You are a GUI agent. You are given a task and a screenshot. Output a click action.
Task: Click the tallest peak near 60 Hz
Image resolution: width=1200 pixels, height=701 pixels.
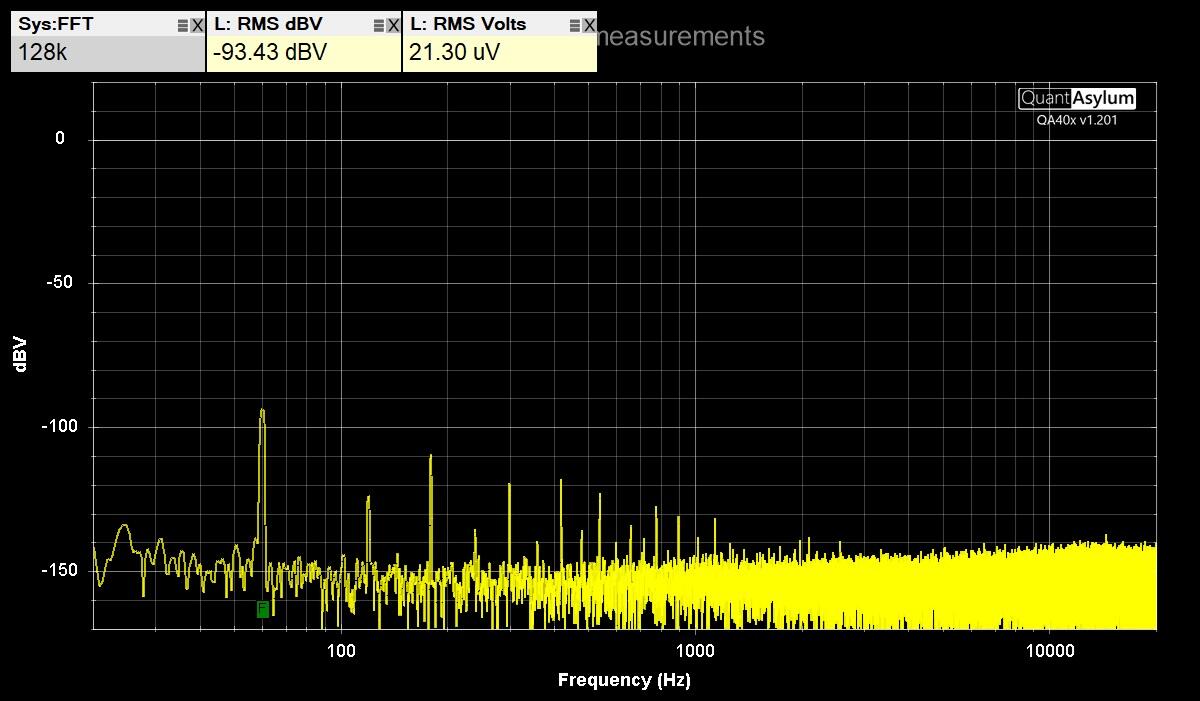point(262,412)
